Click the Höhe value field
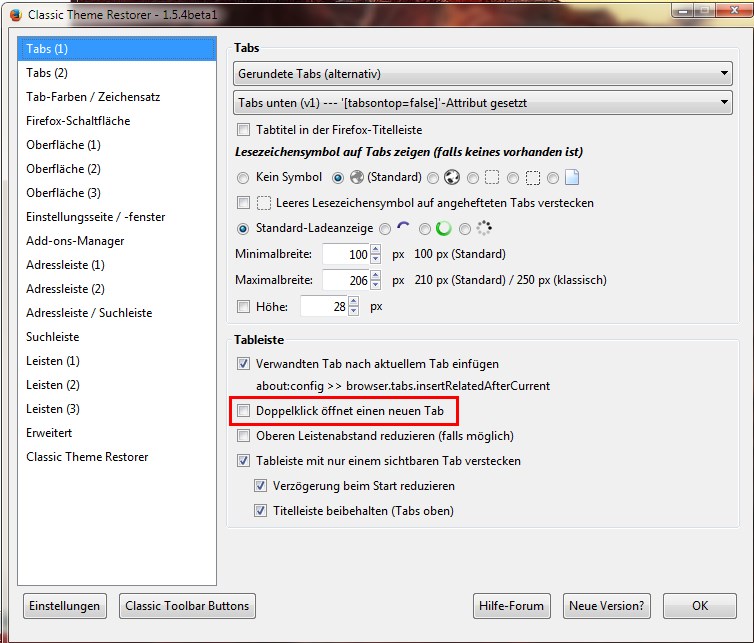The image size is (754, 643). coord(324,306)
